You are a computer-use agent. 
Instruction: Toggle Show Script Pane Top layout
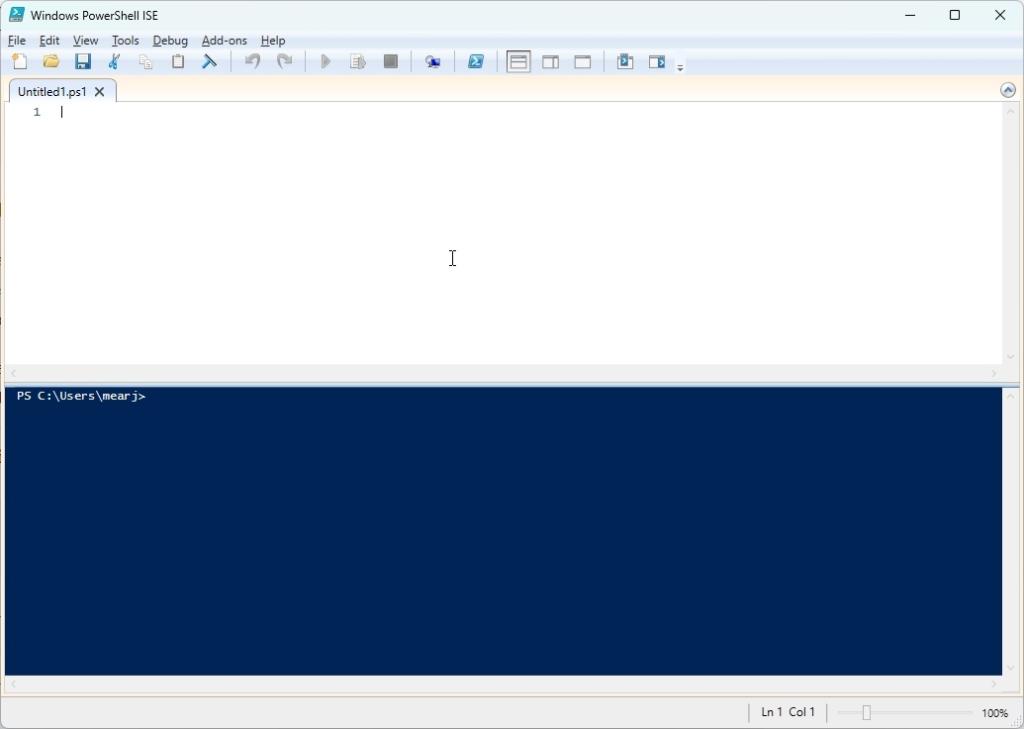tap(518, 61)
